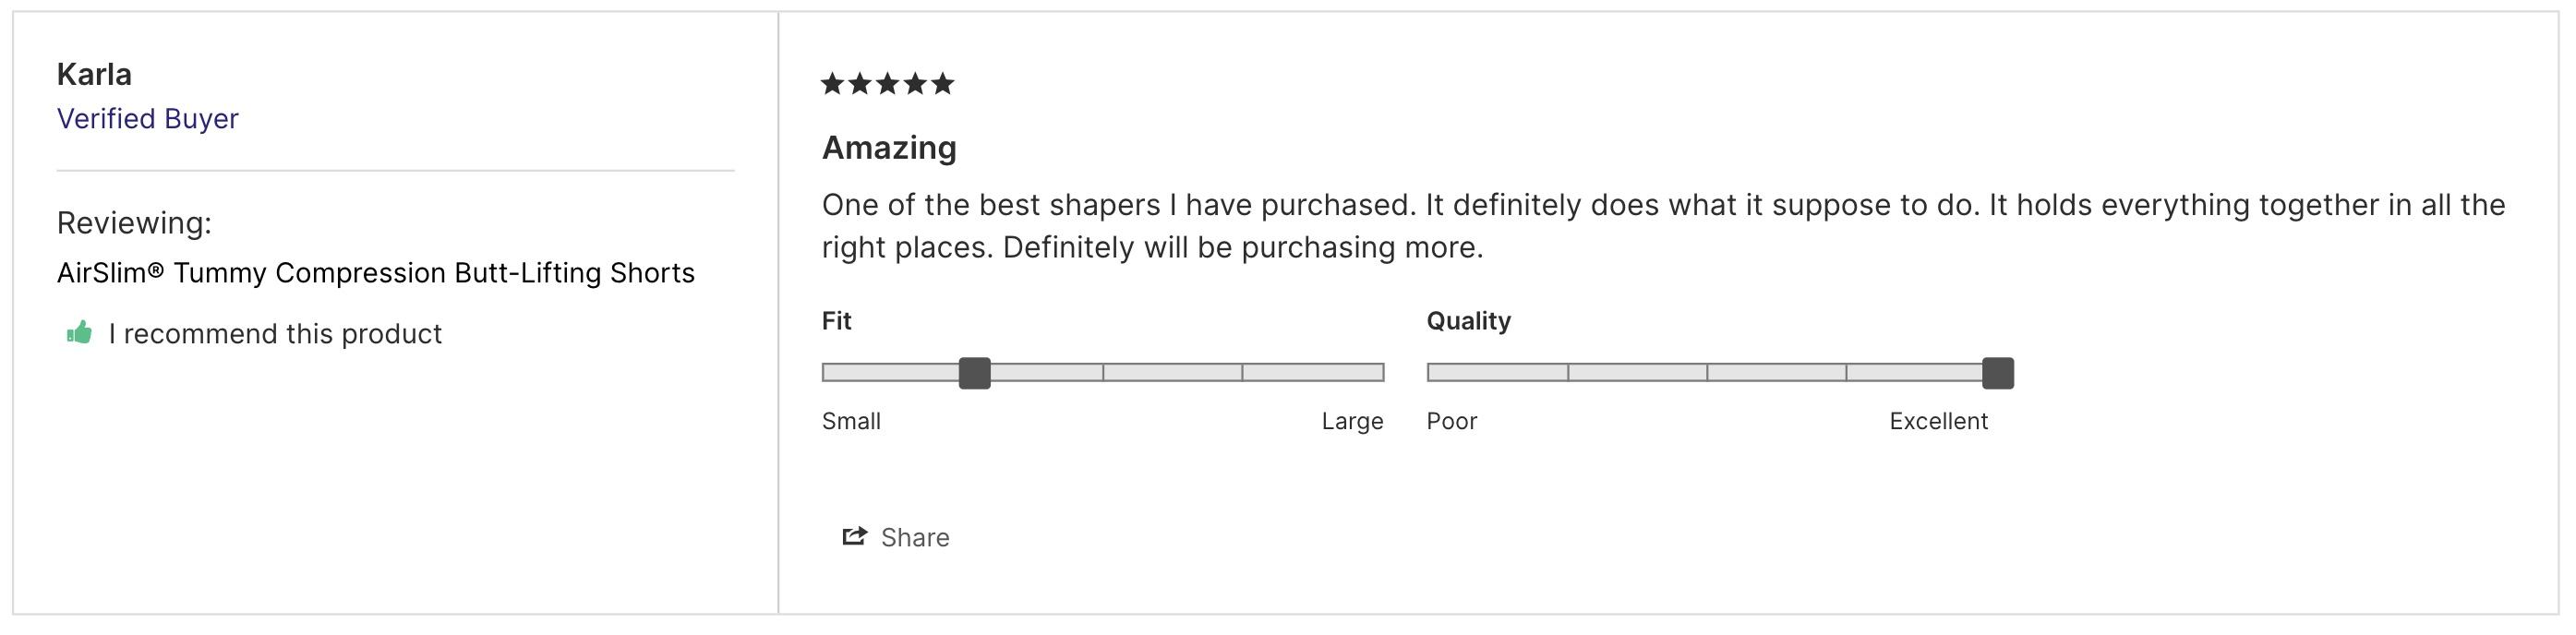Click the 'I recommend this product' text
Image resolution: width=2576 pixels, height=635 pixels.
coord(275,334)
